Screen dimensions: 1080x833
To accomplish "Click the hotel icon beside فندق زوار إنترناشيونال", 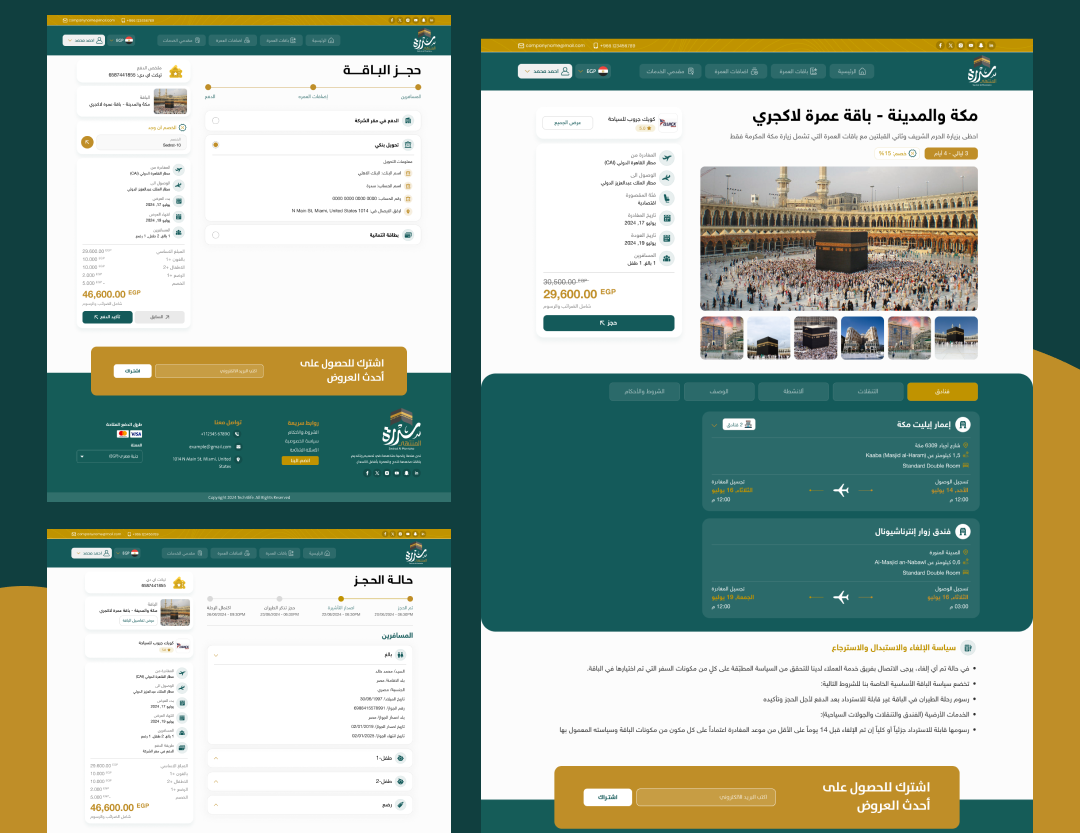I will point(962,531).
